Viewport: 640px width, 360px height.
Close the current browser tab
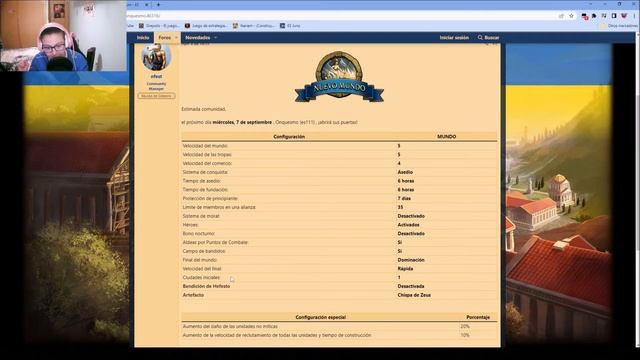(x=147, y=4)
